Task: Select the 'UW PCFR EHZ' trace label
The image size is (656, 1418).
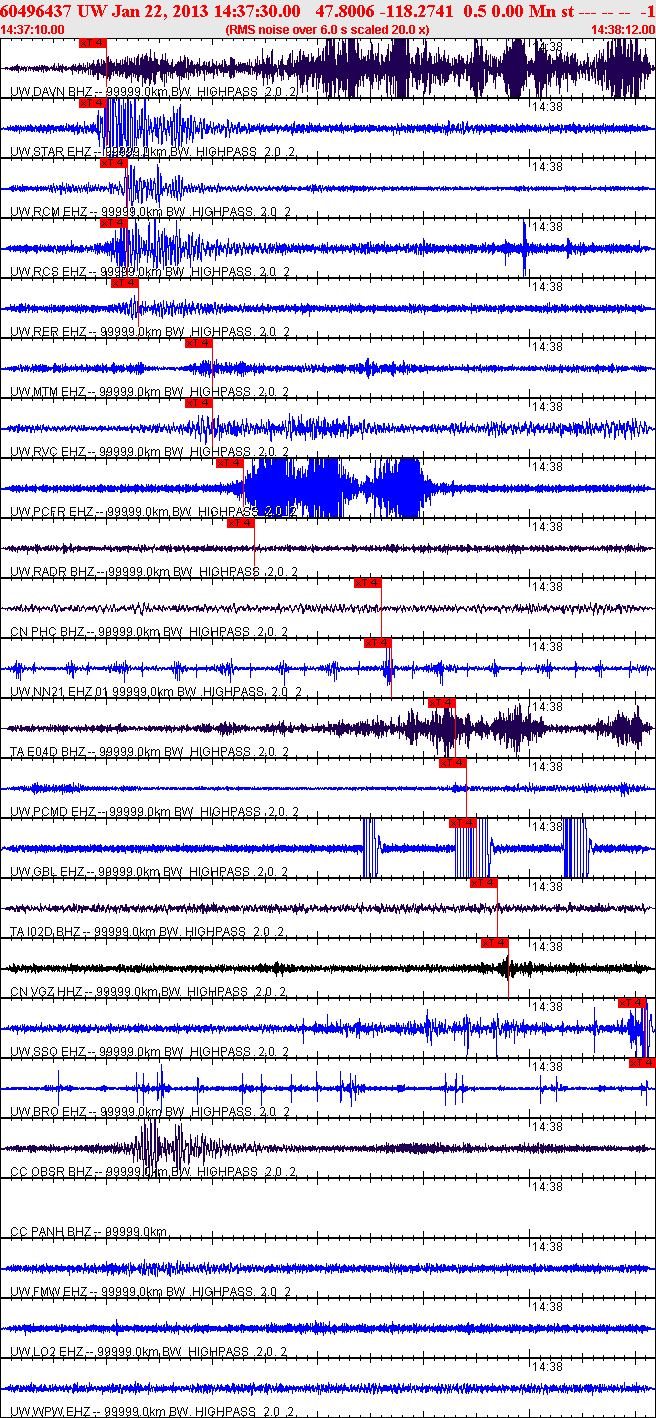Action: point(50,512)
